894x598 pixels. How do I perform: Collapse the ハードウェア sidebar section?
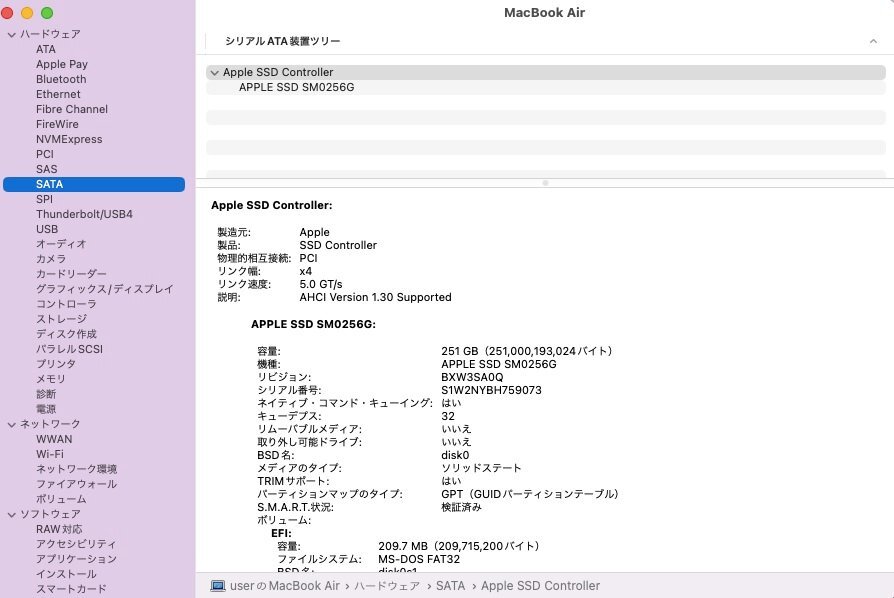pyautogui.click(x=12, y=33)
